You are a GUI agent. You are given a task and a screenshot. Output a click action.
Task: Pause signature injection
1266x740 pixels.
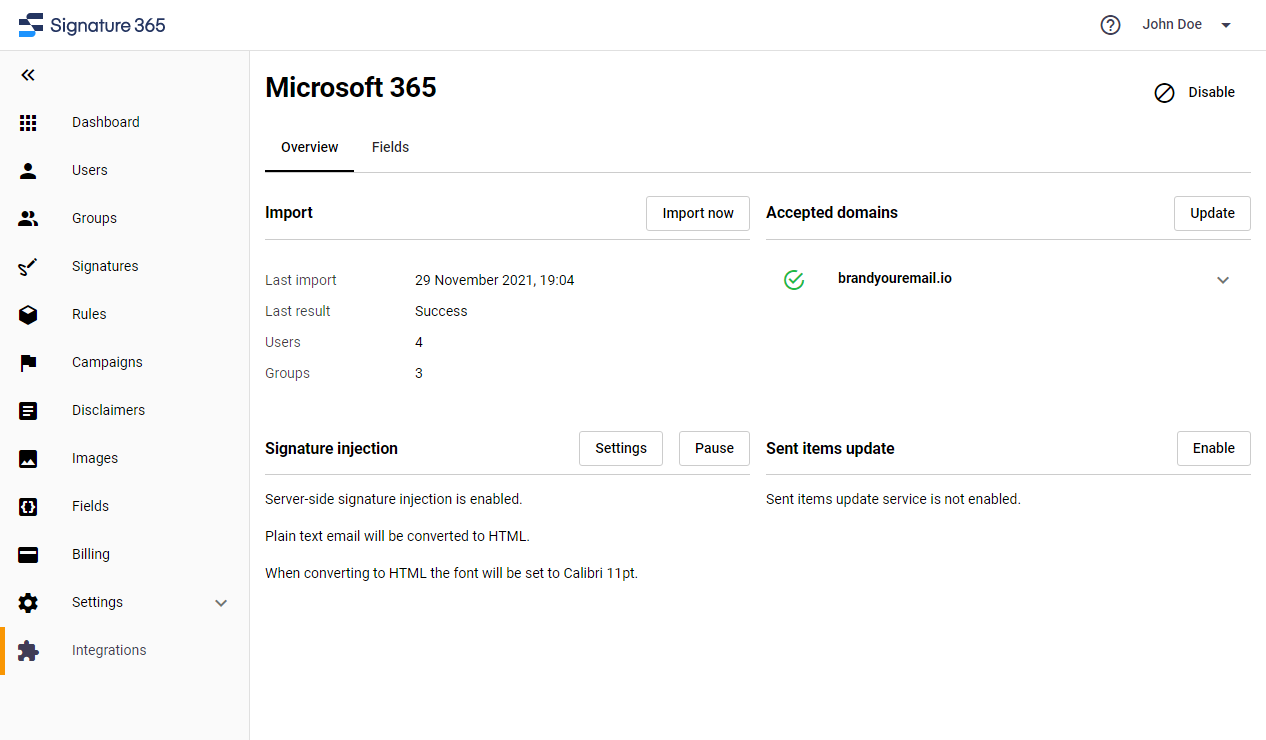click(714, 448)
